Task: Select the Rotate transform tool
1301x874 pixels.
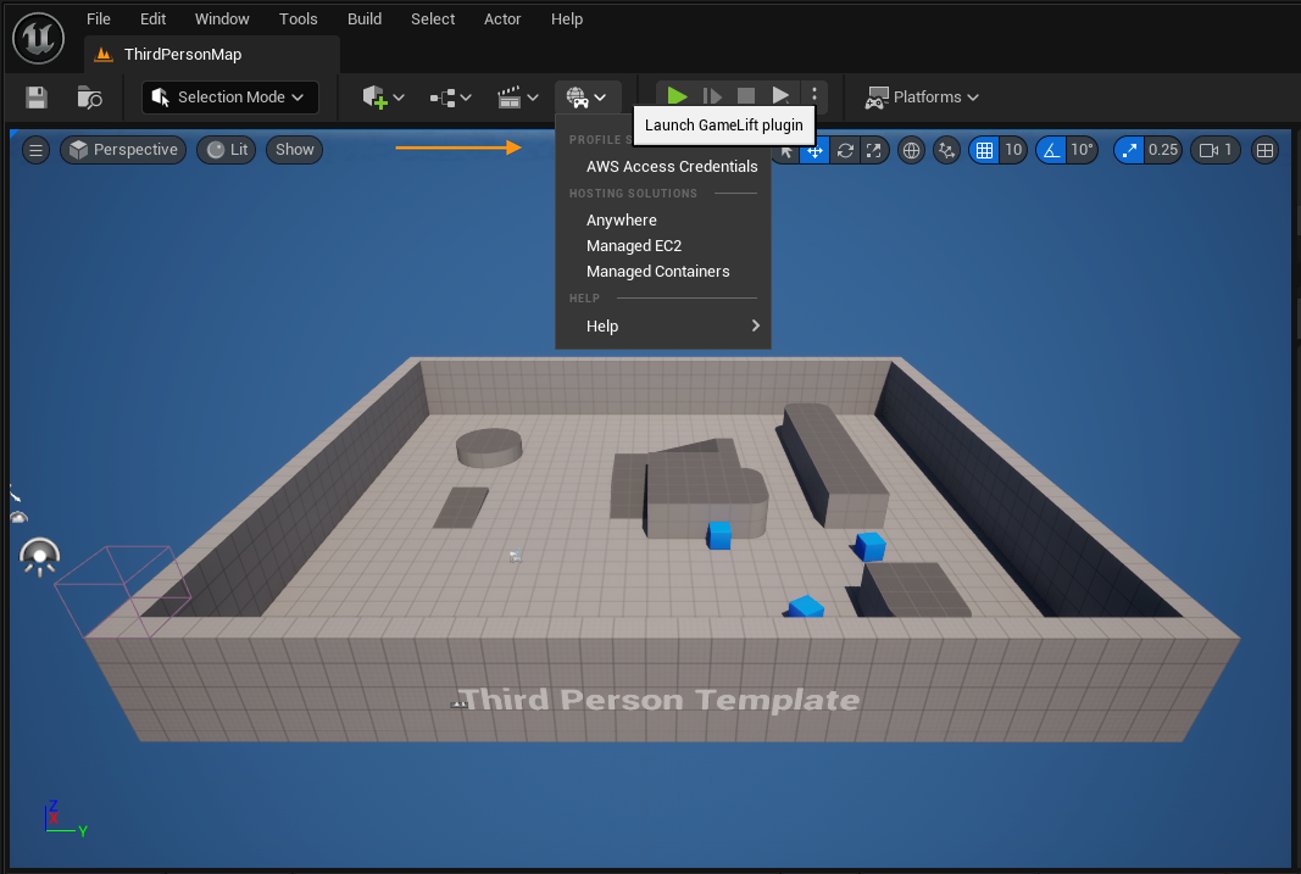Action: click(x=845, y=150)
